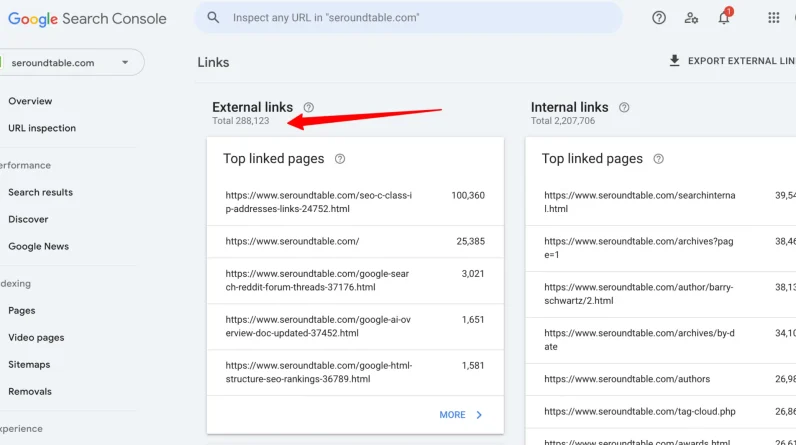Click help icon beside External links

[x=309, y=107]
